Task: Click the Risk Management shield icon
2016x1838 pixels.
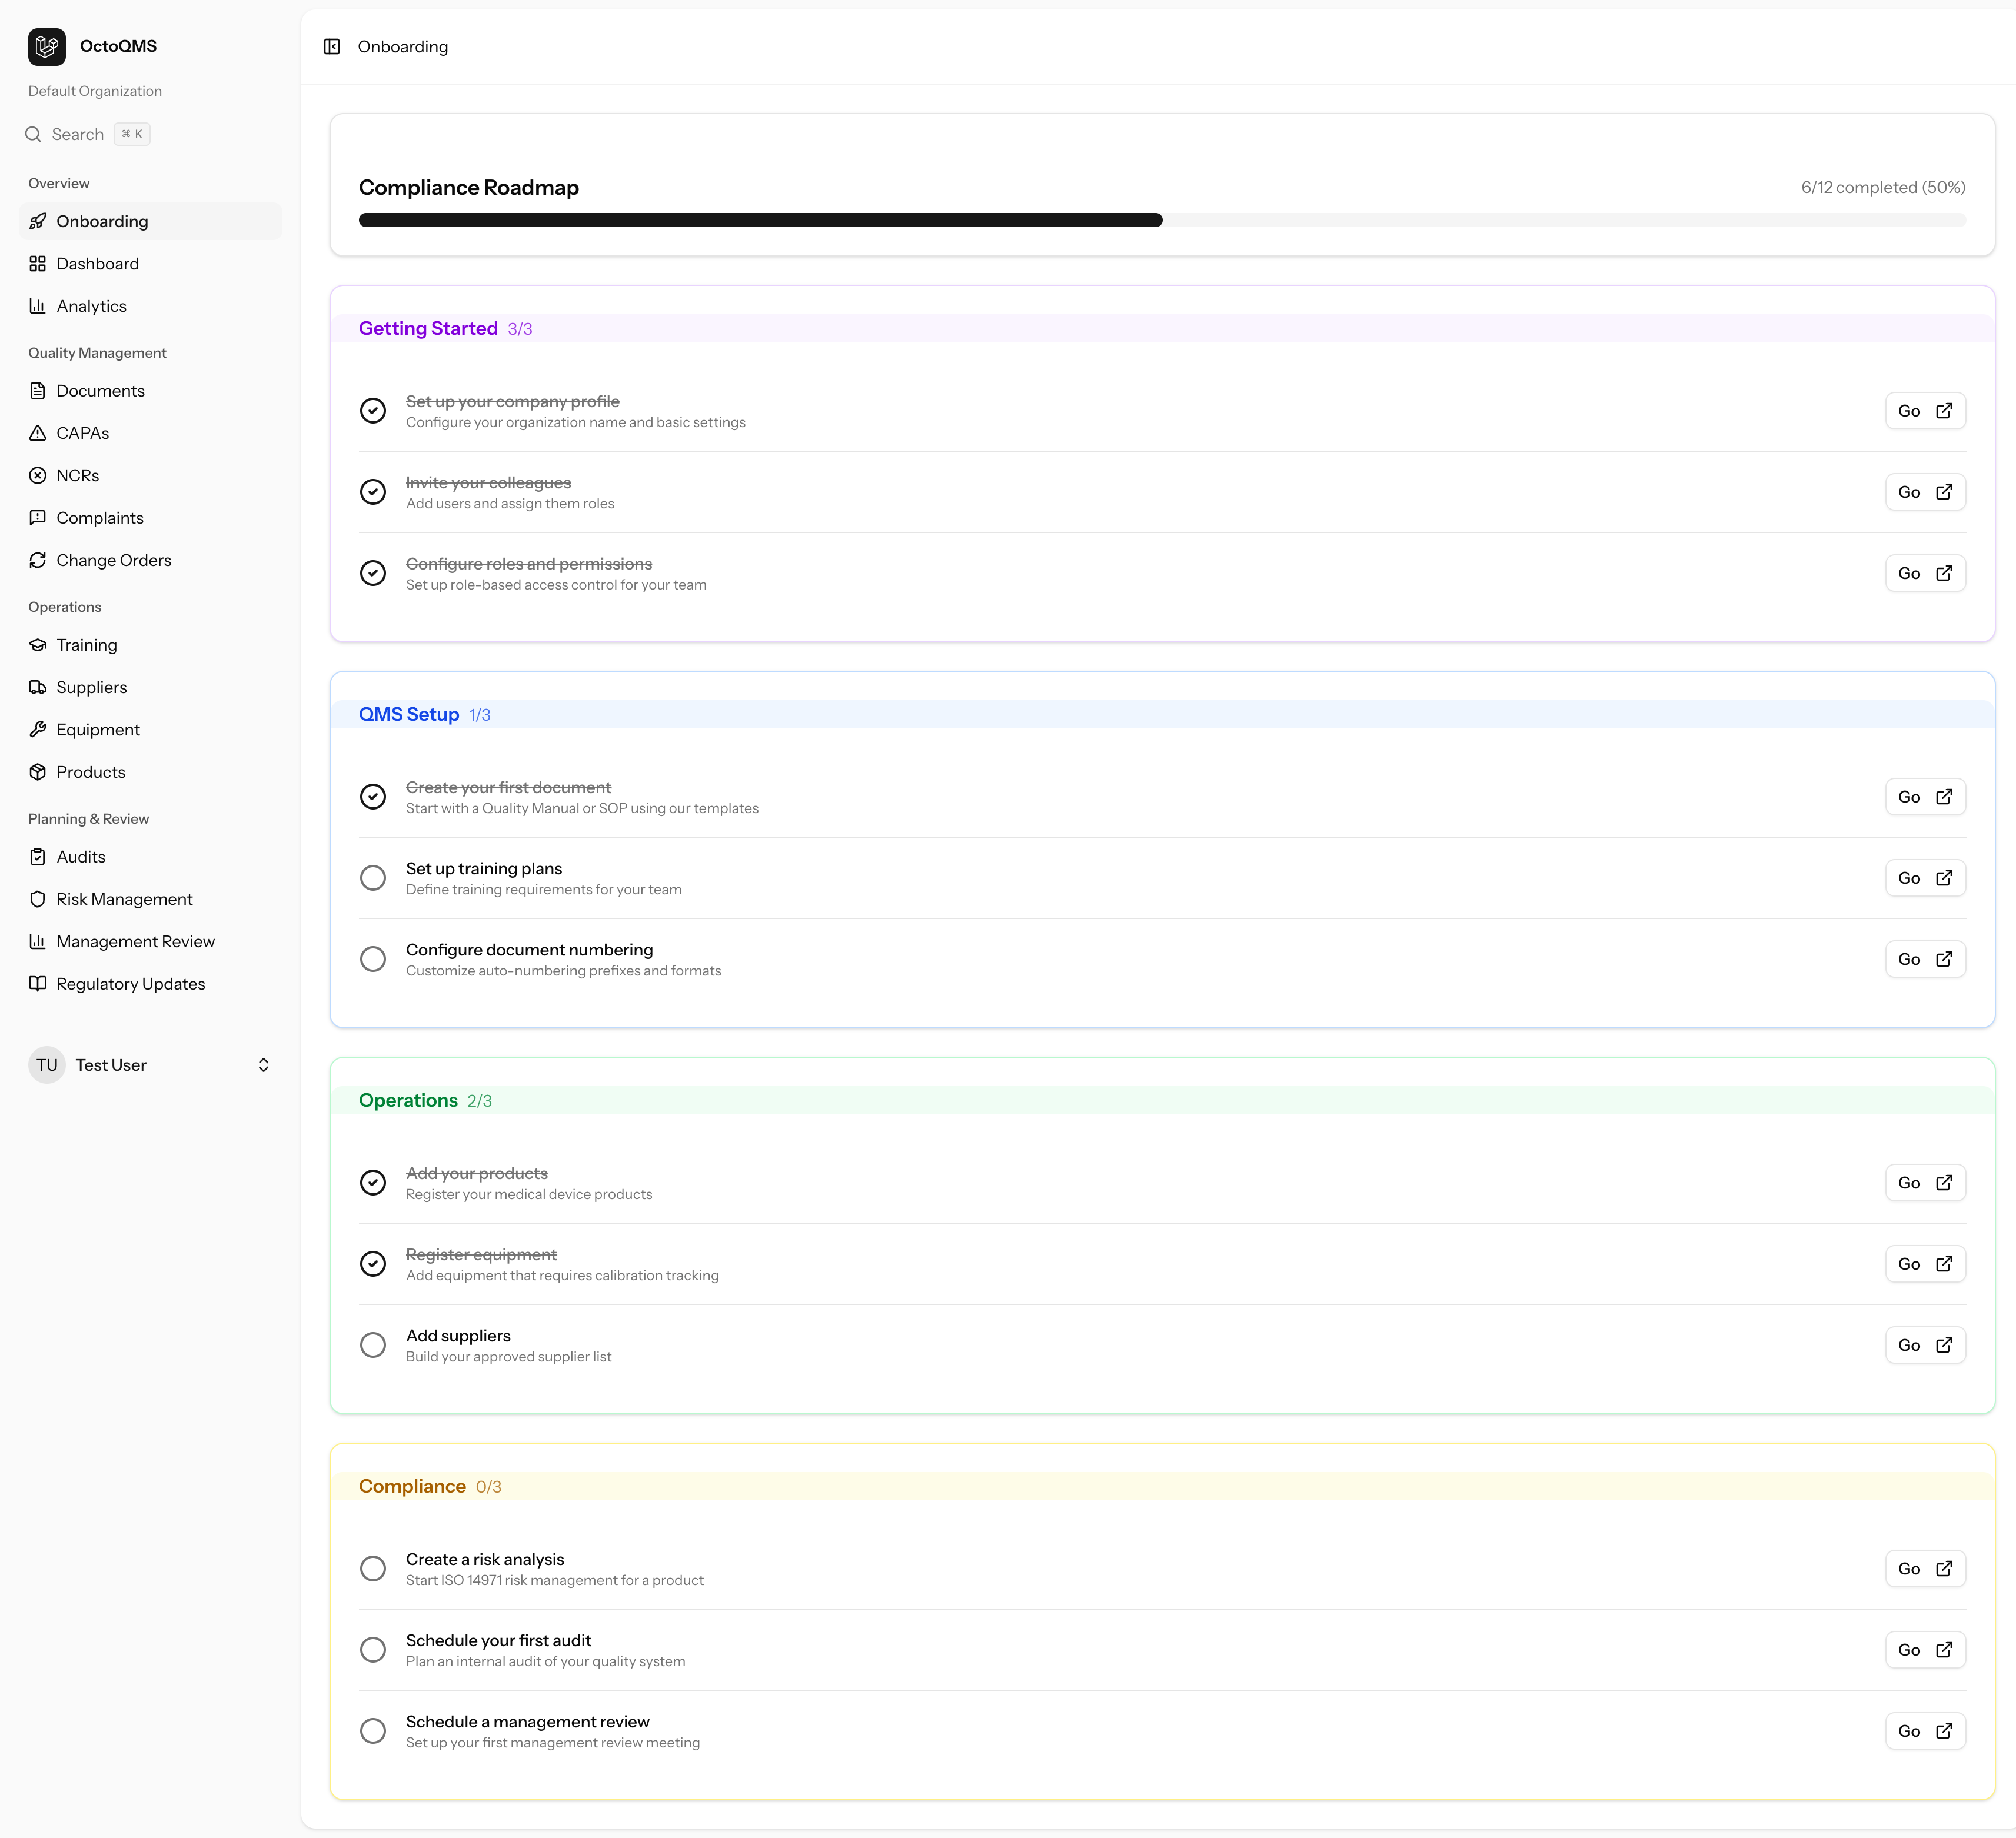Action: [x=38, y=899]
